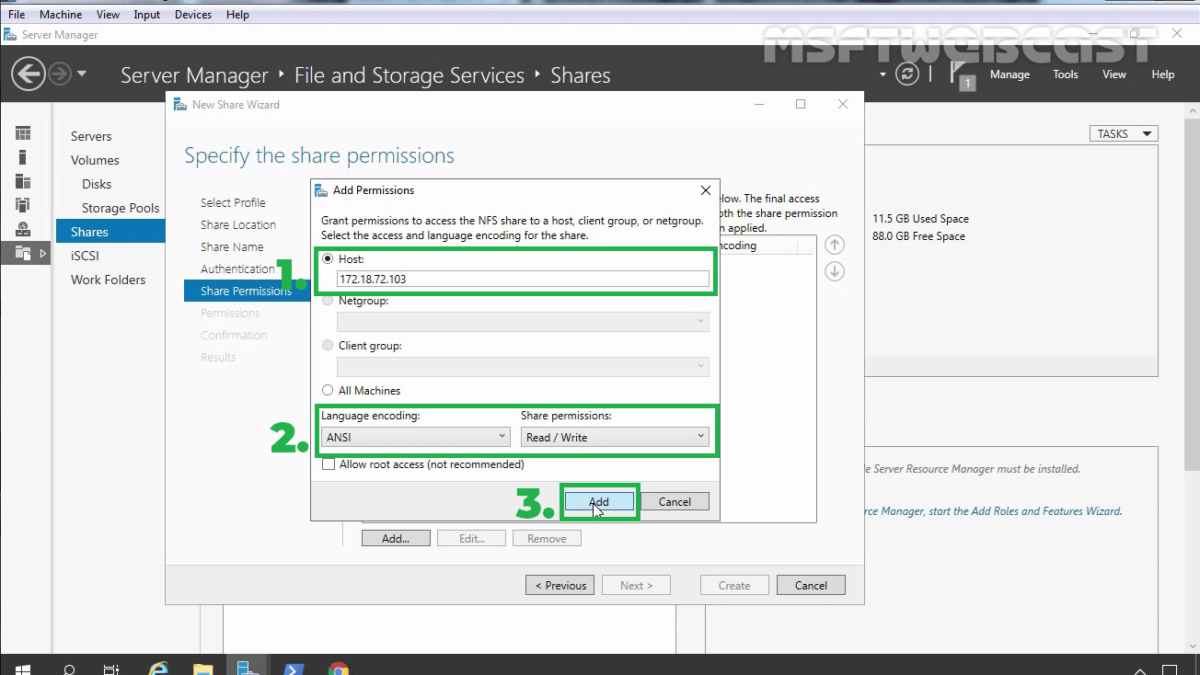Open taskbar search icon
This screenshot has width=1200, height=675.
click(x=69, y=669)
